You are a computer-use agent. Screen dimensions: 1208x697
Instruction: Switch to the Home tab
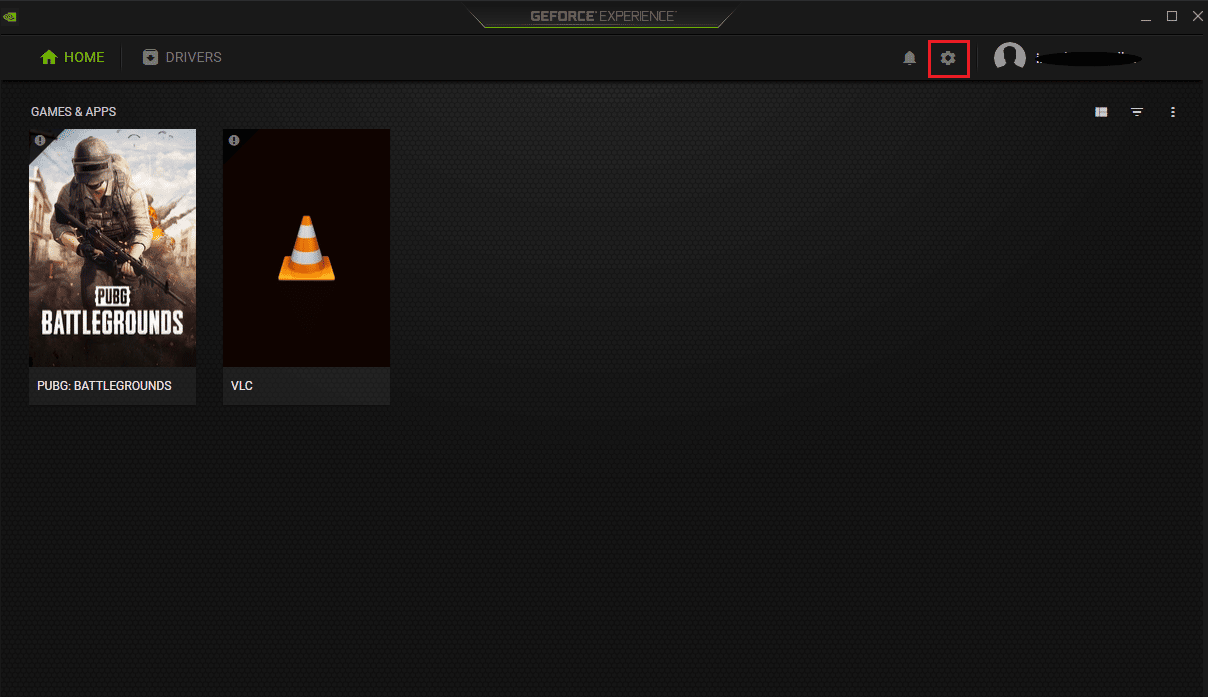click(x=72, y=58)
